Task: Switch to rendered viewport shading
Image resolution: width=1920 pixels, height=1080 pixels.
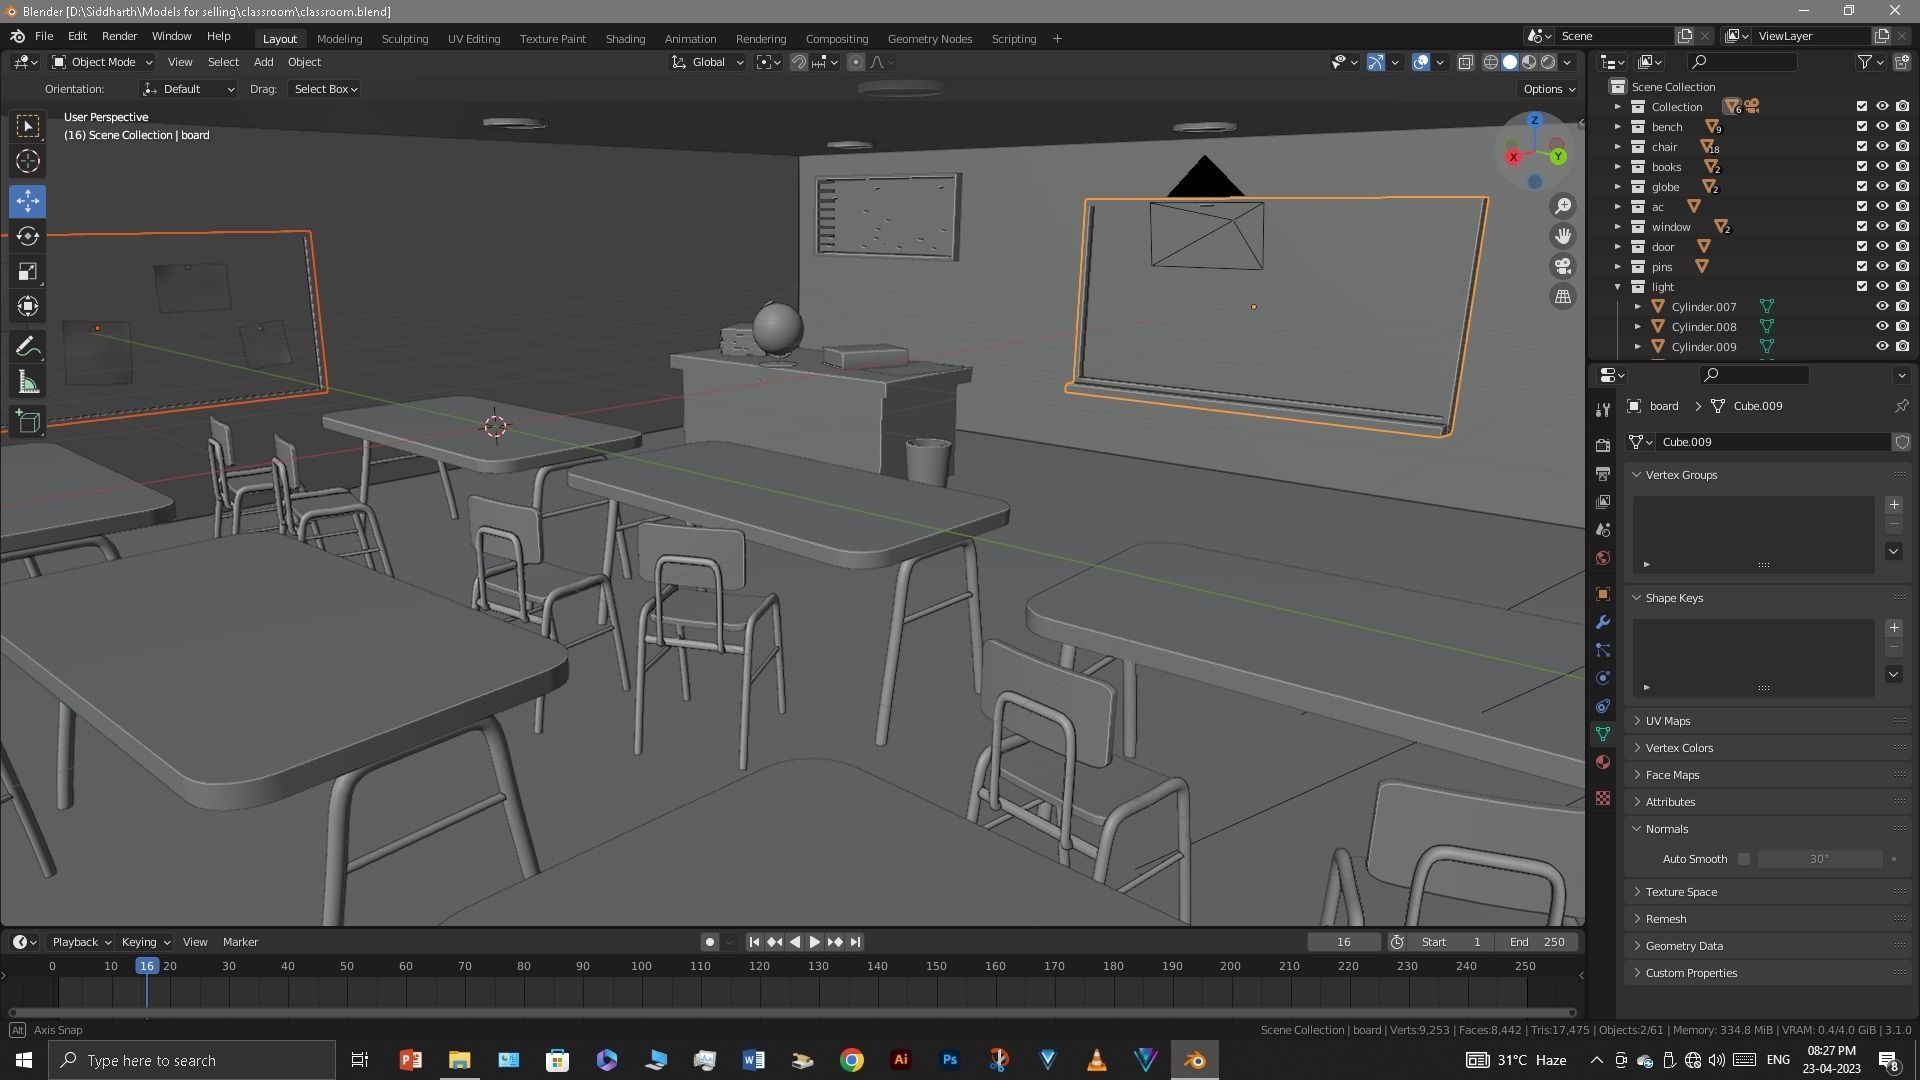Action: point(1548,62)
